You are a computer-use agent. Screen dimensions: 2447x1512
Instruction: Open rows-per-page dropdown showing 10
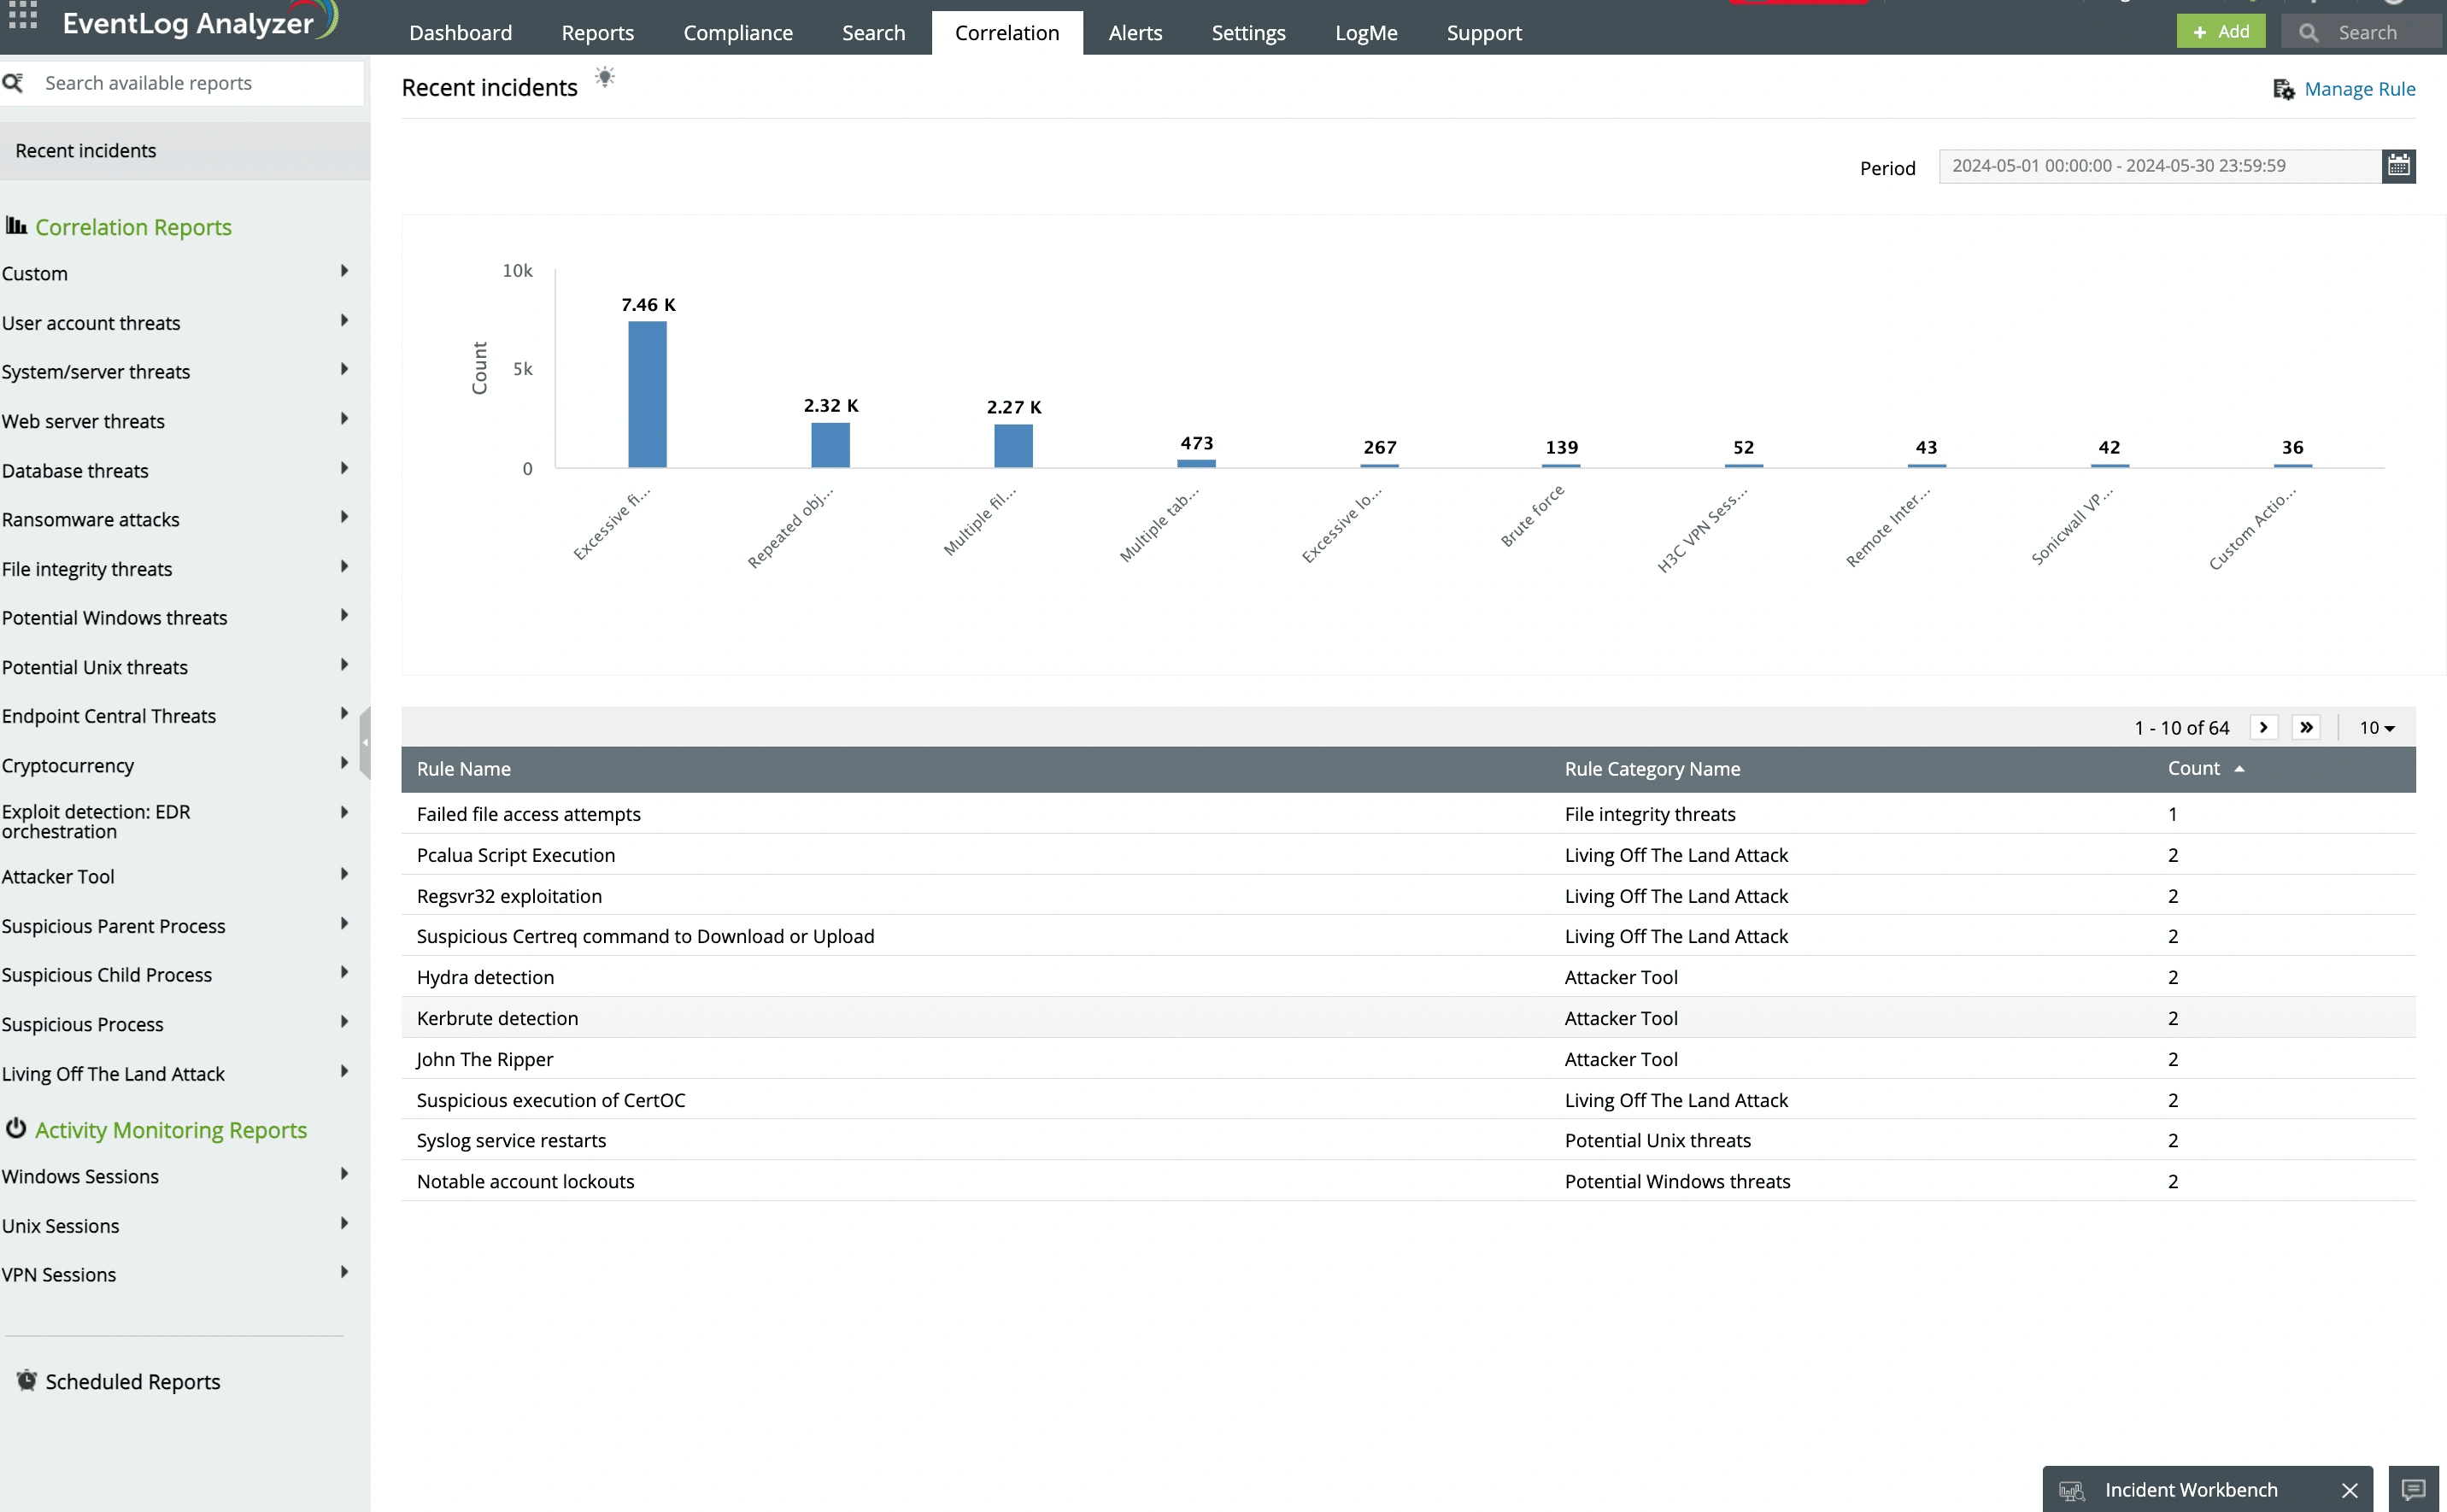[2376, 728]
